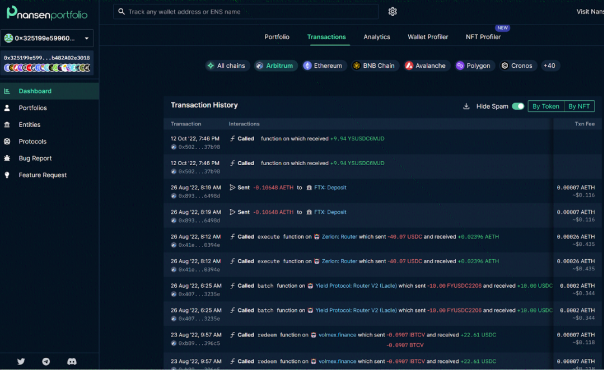Click Zerion Router icon in first execute row
604x370 pixels.
pos(317,237)
